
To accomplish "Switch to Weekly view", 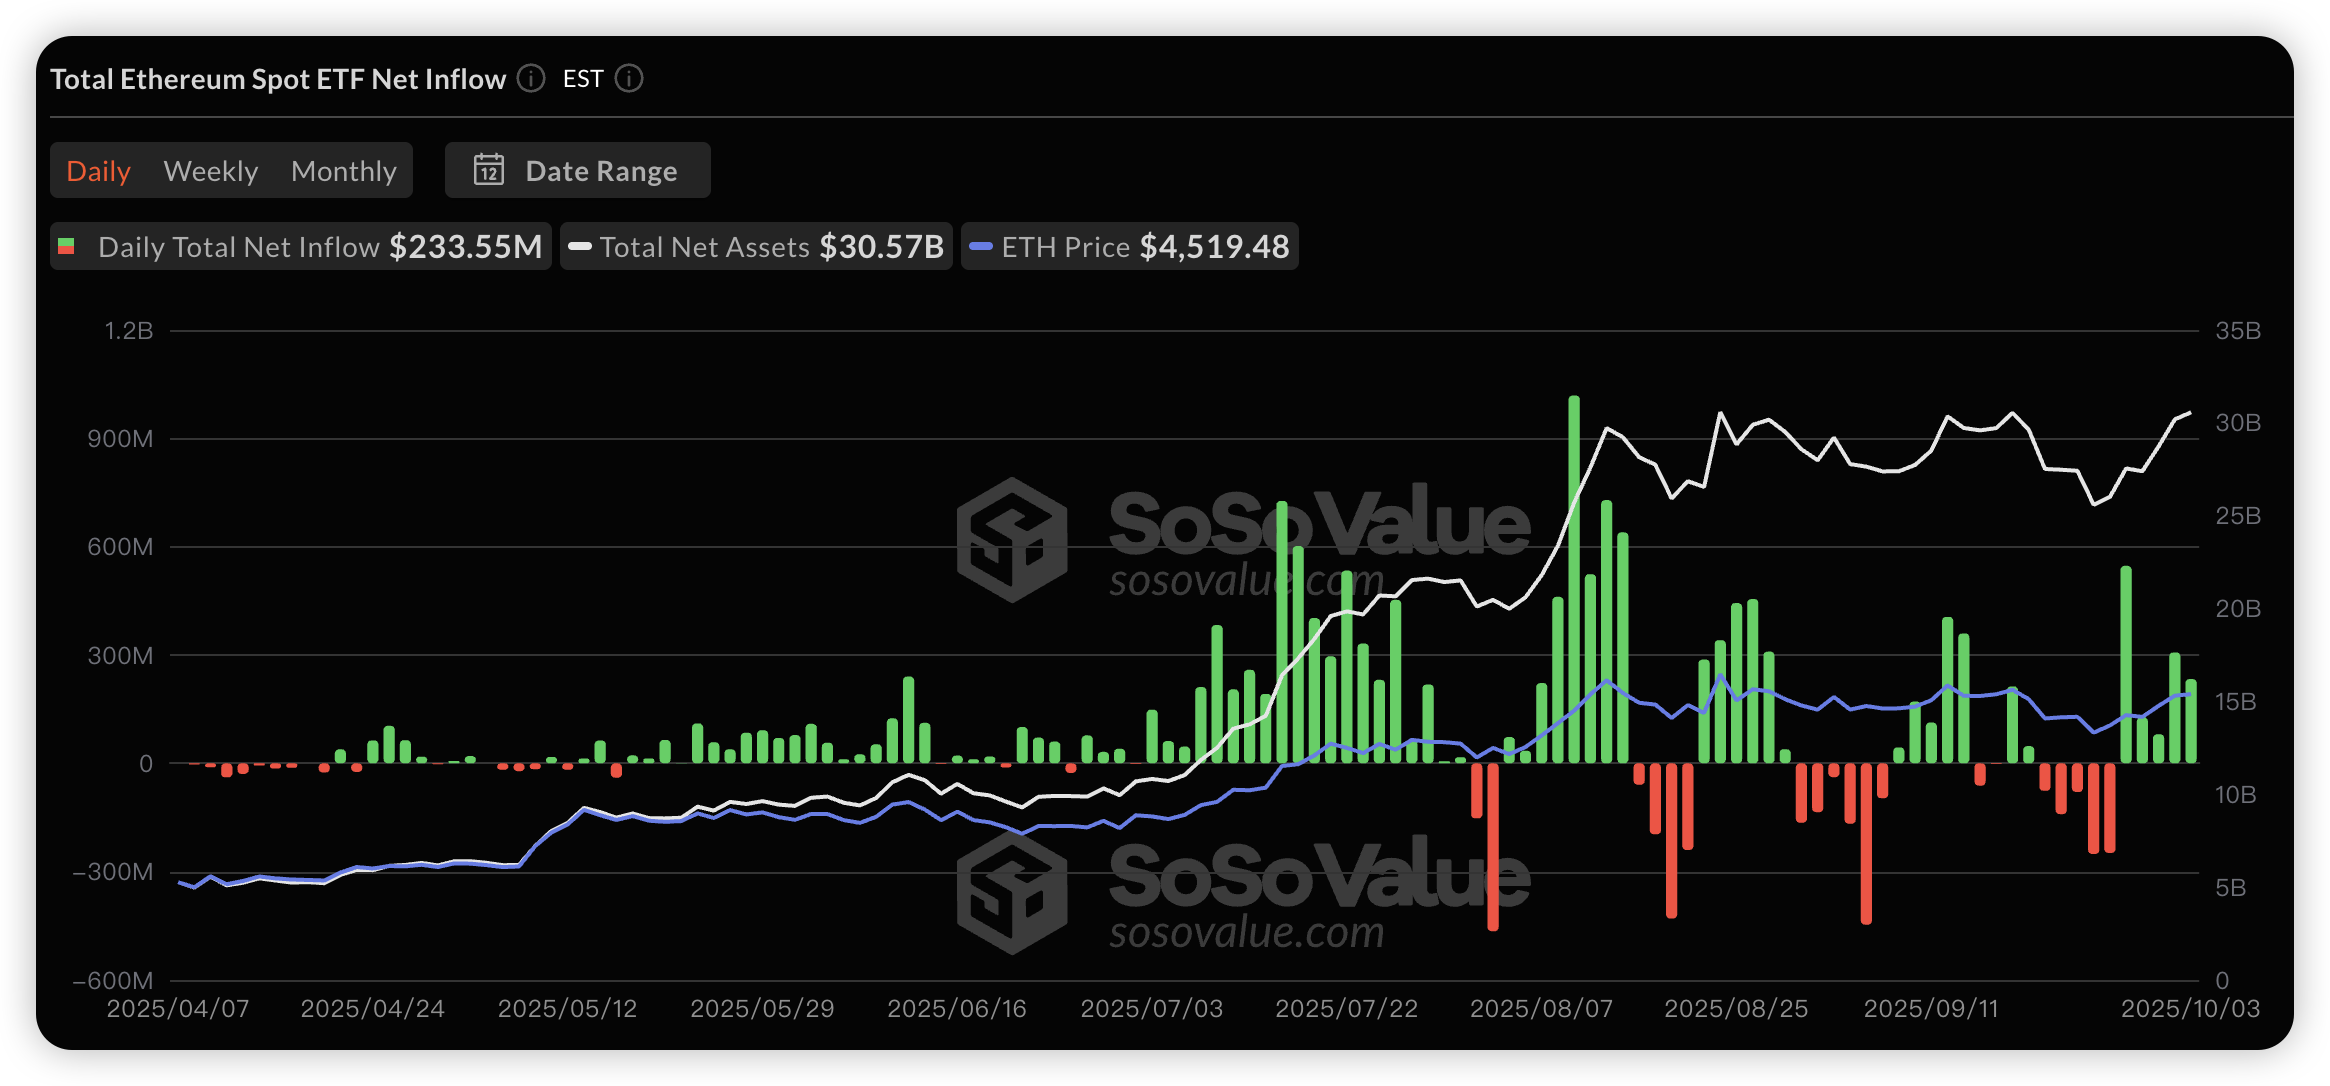I will (x=210, y=171).
